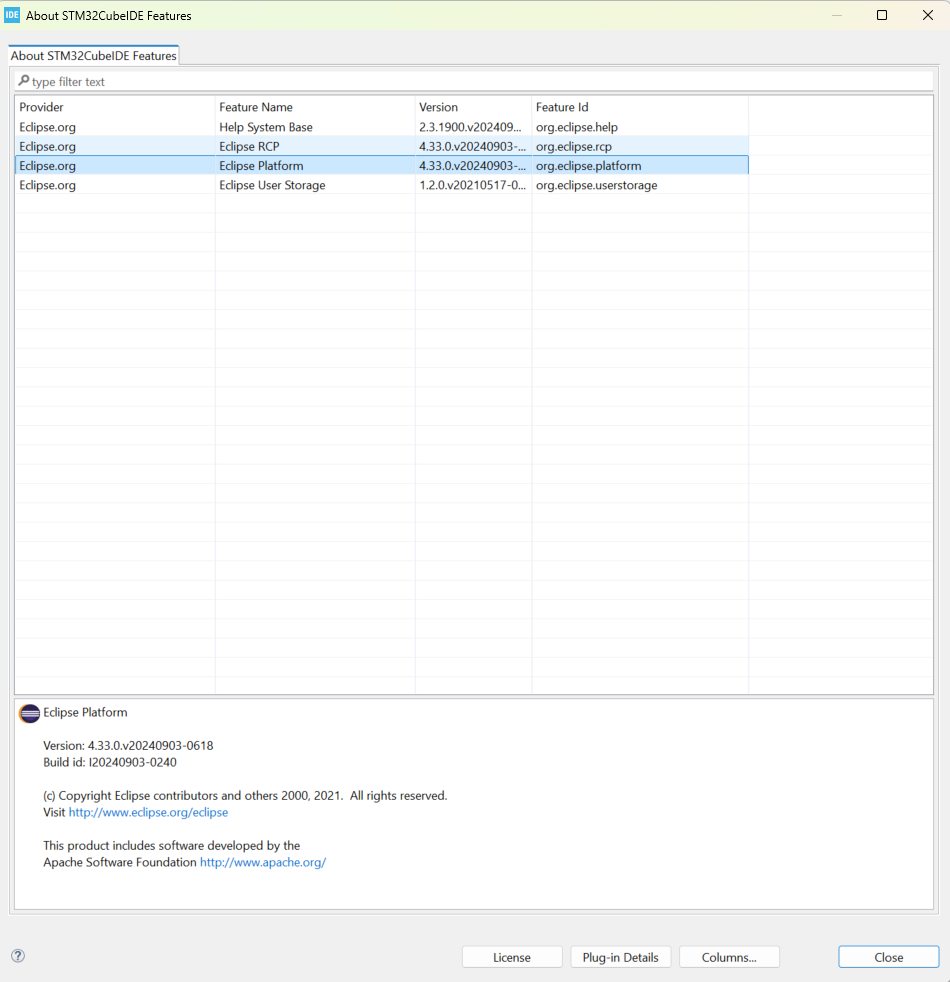
Task: Close the window using title bar X
Action: point(927,15)
